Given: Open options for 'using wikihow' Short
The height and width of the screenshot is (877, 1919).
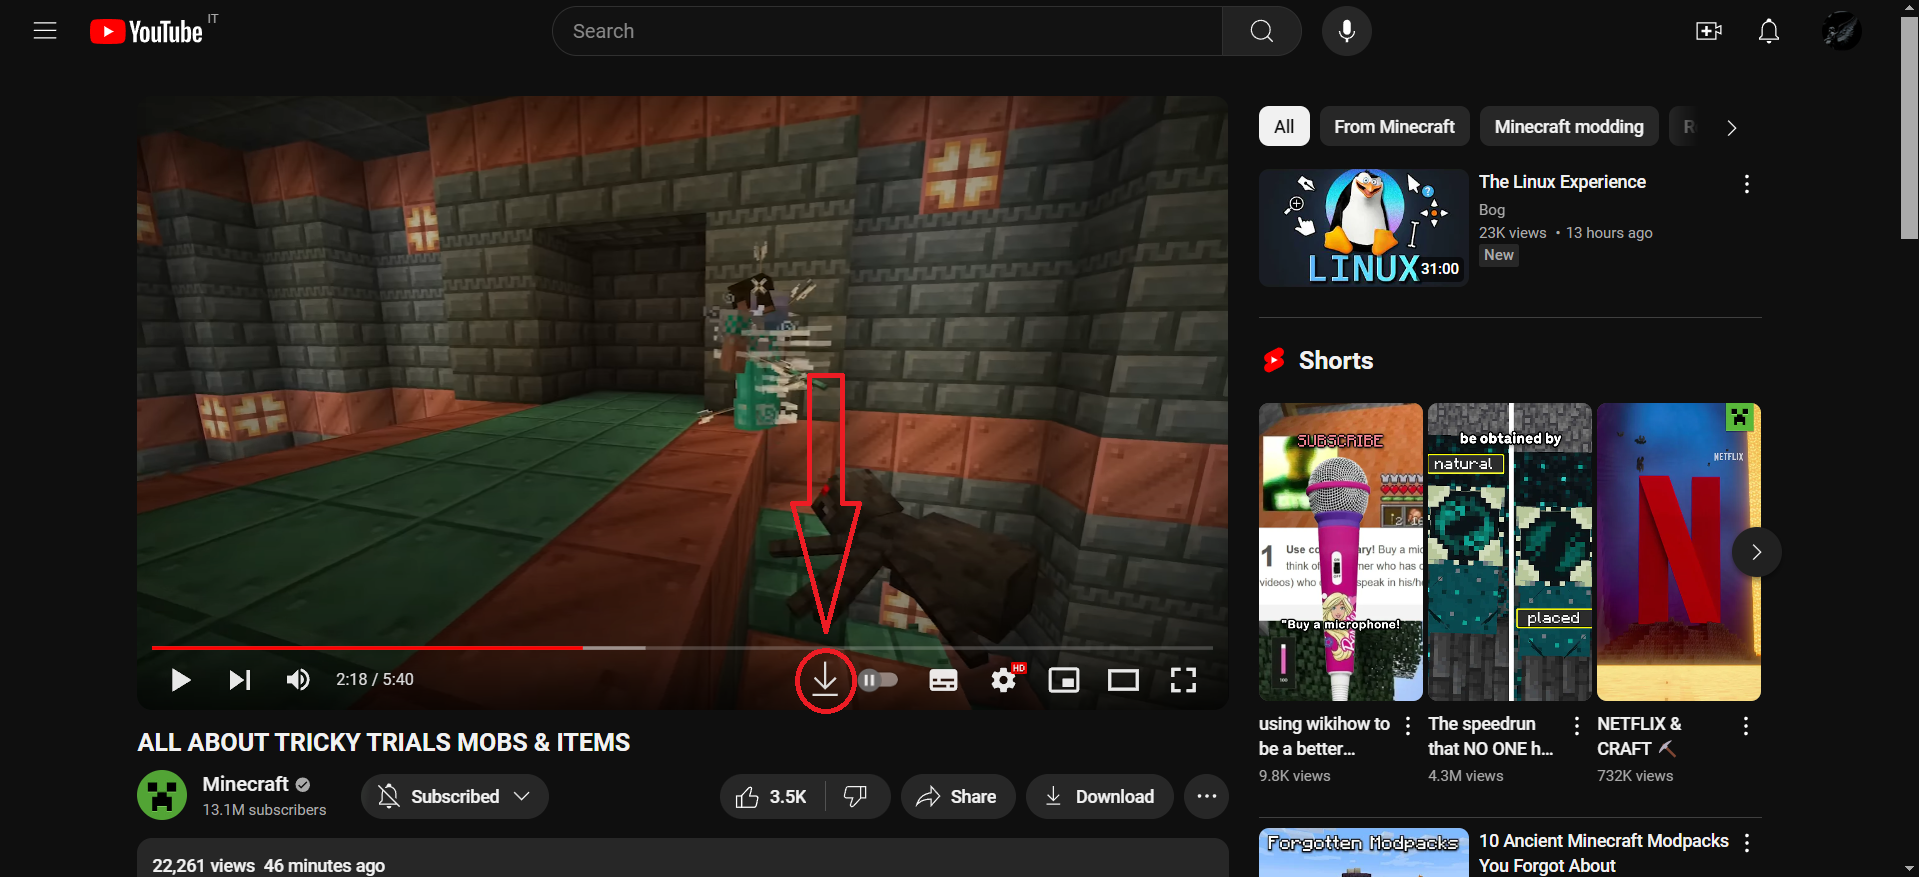Looking at the screenshot, I should 1408,726.
